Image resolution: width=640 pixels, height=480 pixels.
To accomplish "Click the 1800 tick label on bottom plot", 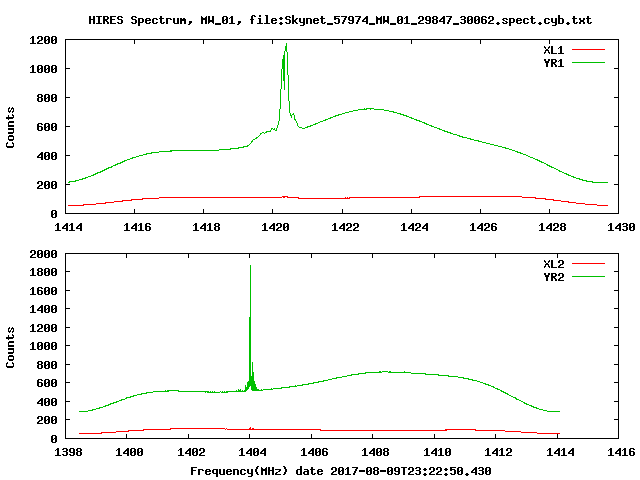I will click(x=43, y=272).
